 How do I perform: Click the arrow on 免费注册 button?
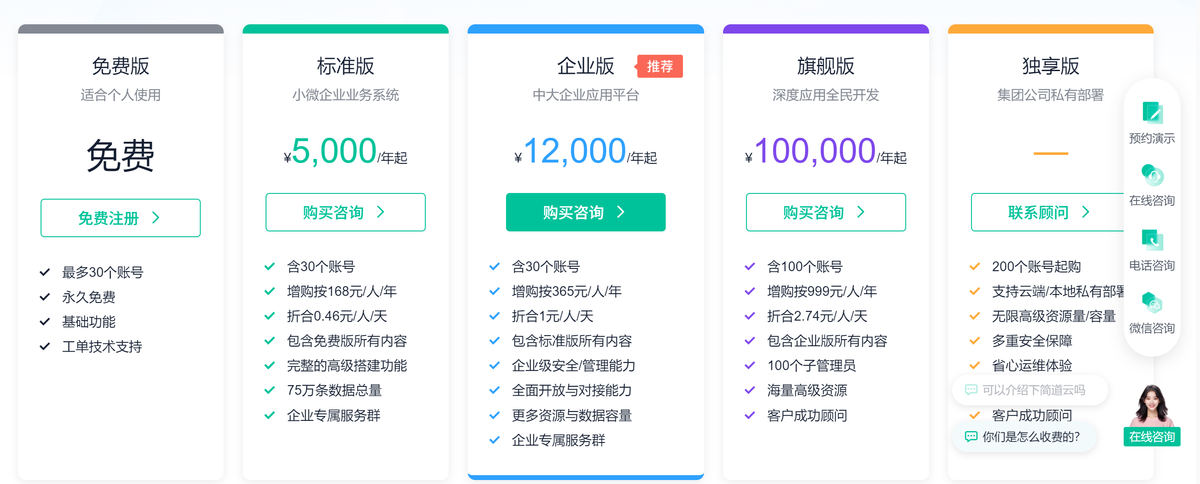click(x=156, y=218)
